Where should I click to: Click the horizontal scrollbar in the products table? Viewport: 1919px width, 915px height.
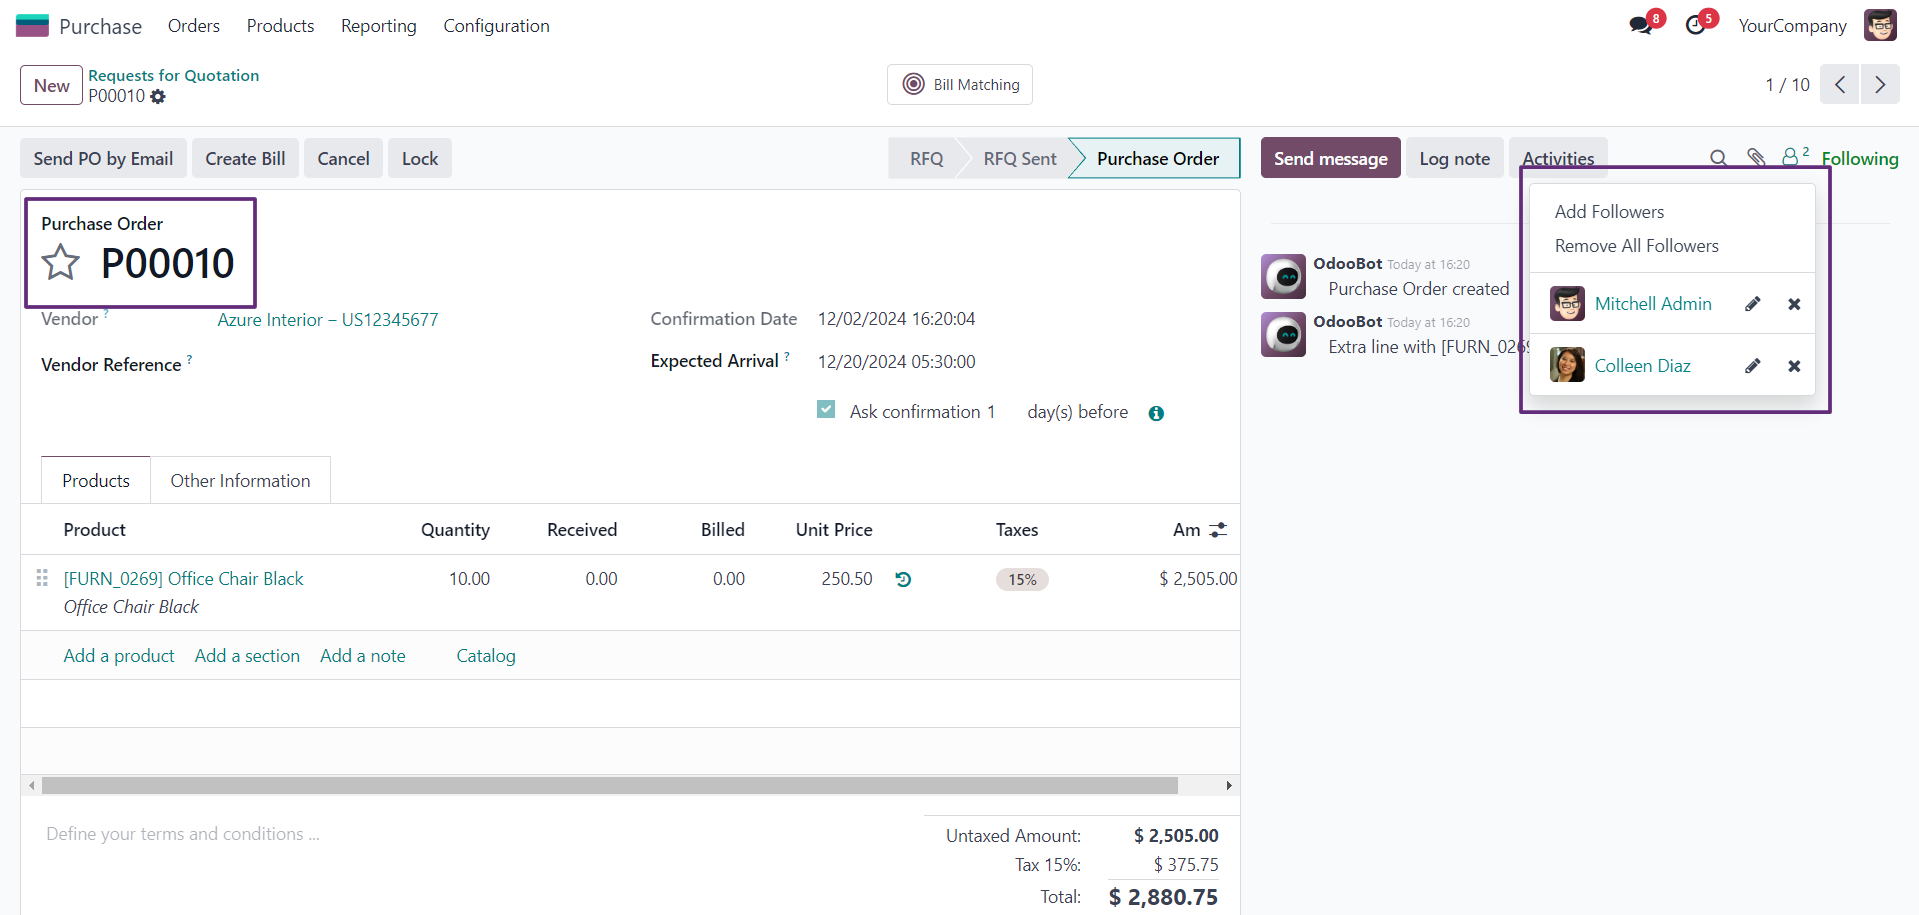coord(609,785)
